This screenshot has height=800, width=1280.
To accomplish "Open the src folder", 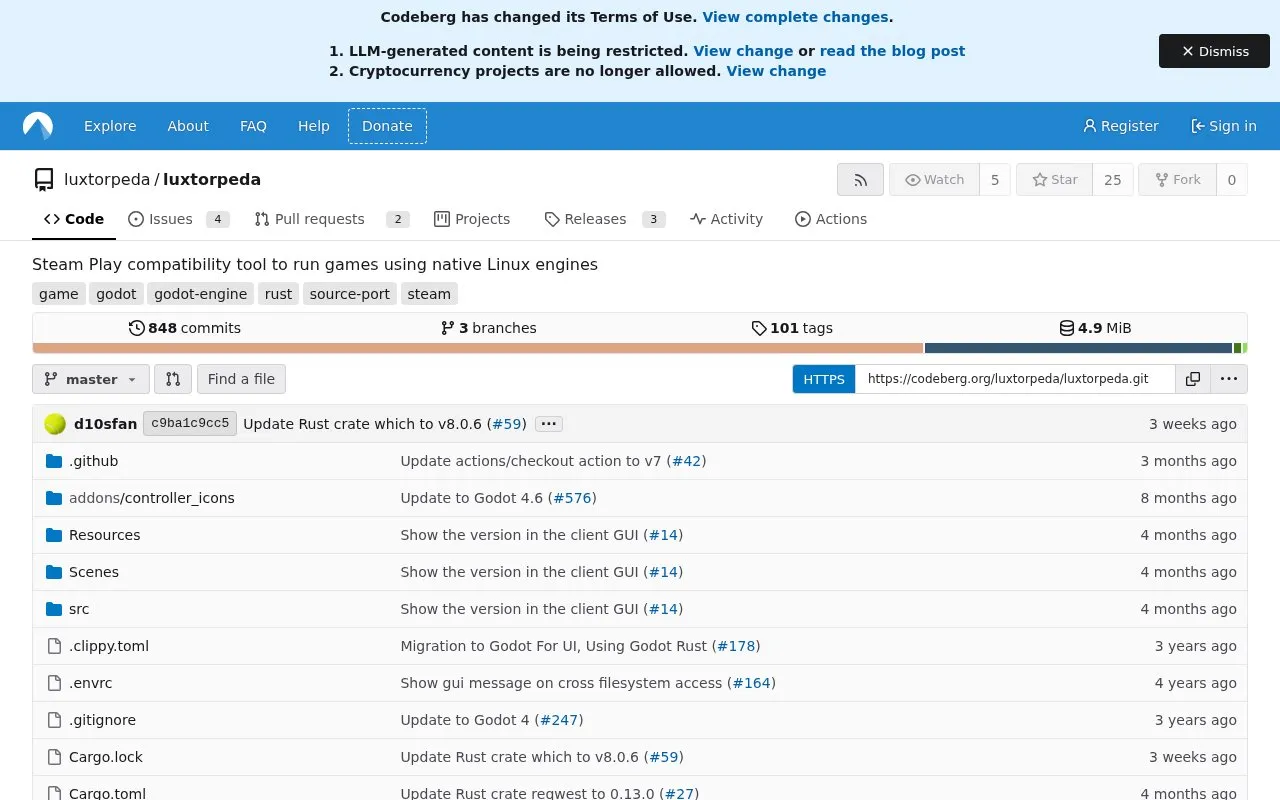I will pos(79,609).
